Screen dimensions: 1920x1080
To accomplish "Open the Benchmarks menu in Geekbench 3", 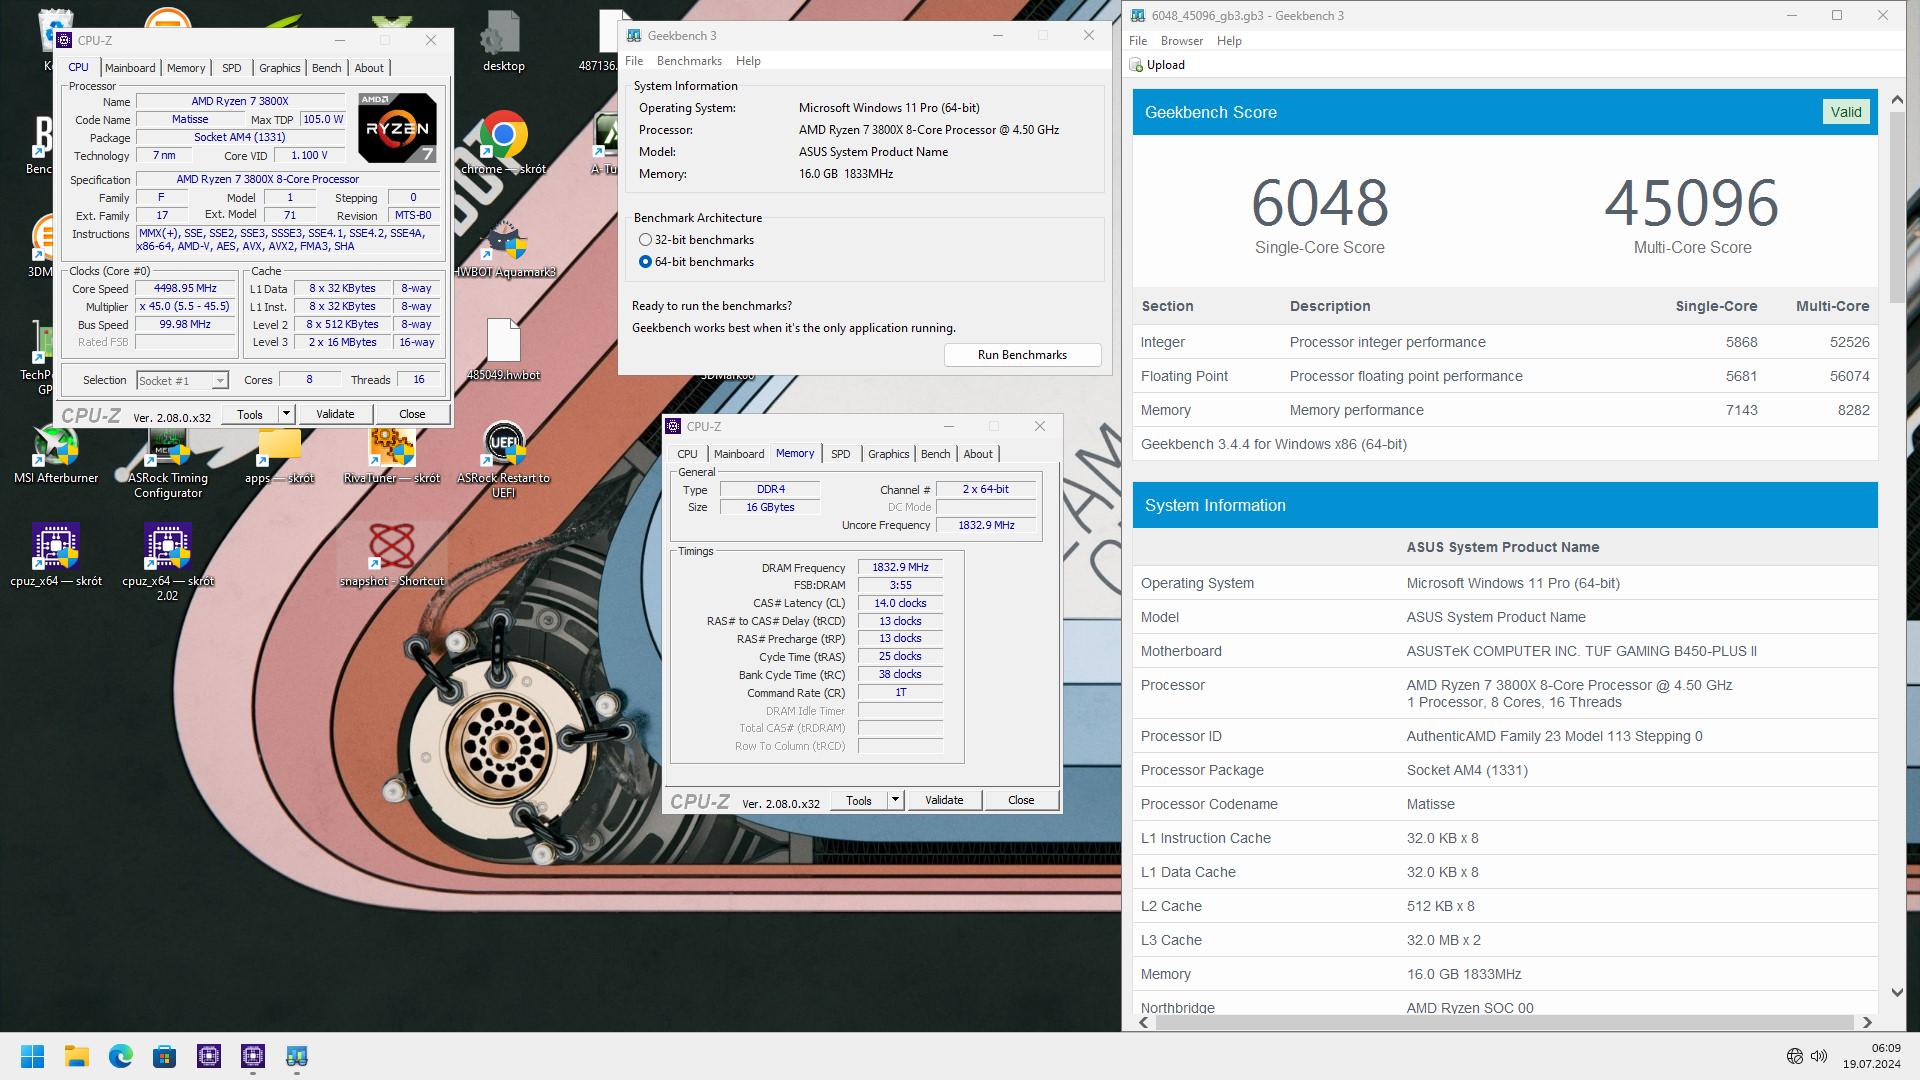I will coord(689,61).
